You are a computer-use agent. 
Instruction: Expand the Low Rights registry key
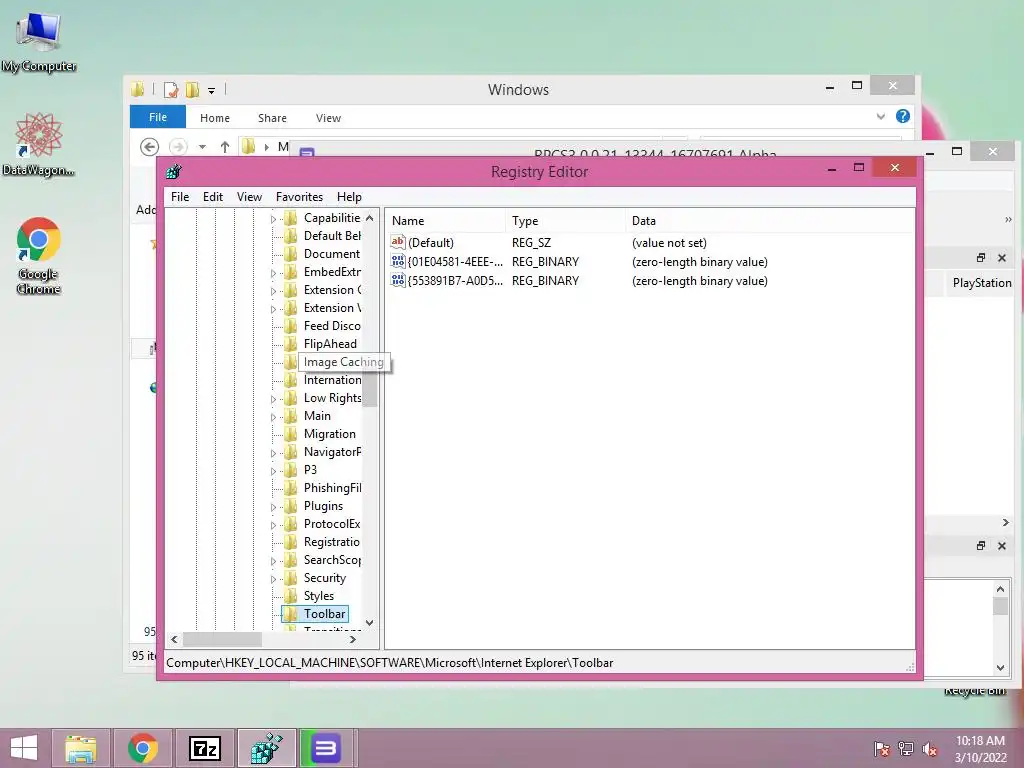tap(274, 398)
